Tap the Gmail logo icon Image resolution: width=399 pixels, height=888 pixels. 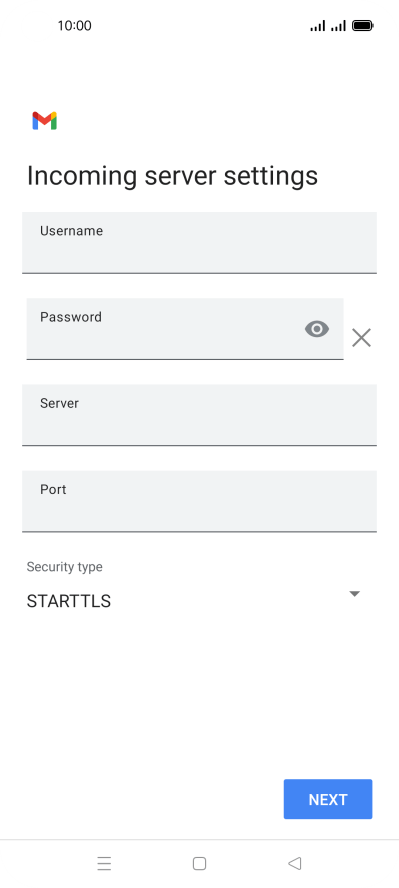(44, 121)
